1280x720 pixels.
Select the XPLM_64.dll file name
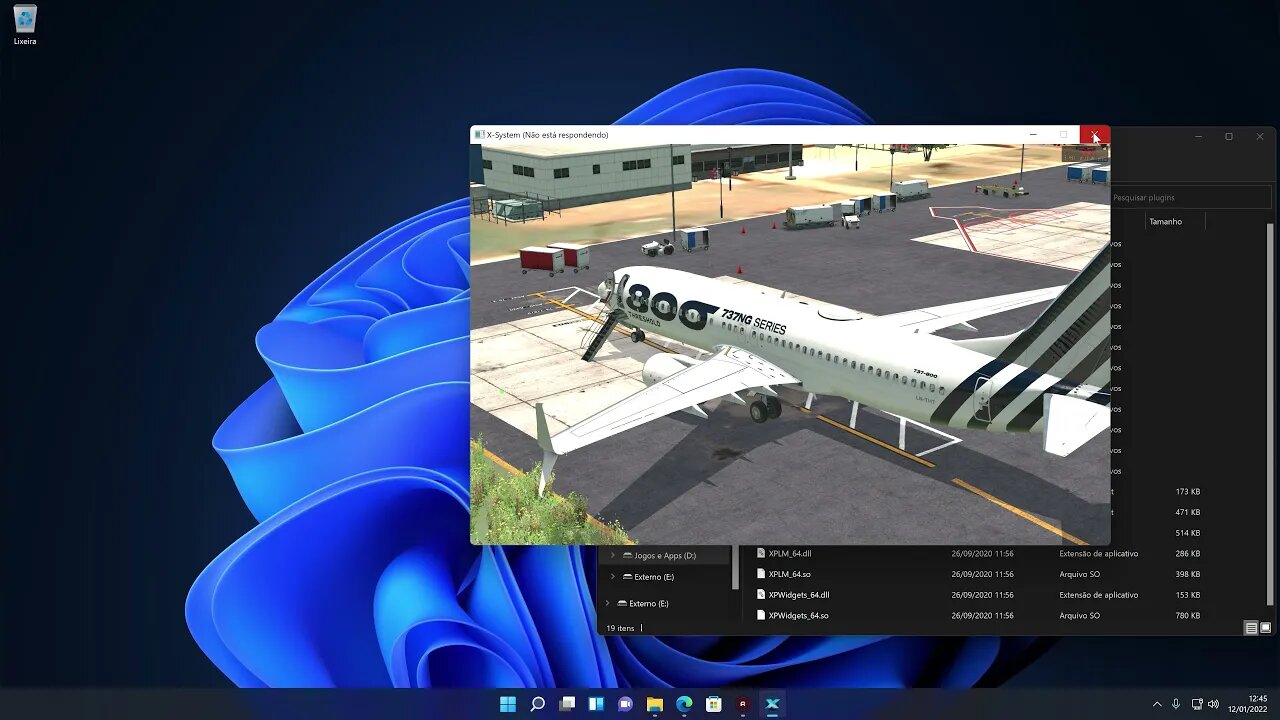click(x=790, y=553)
